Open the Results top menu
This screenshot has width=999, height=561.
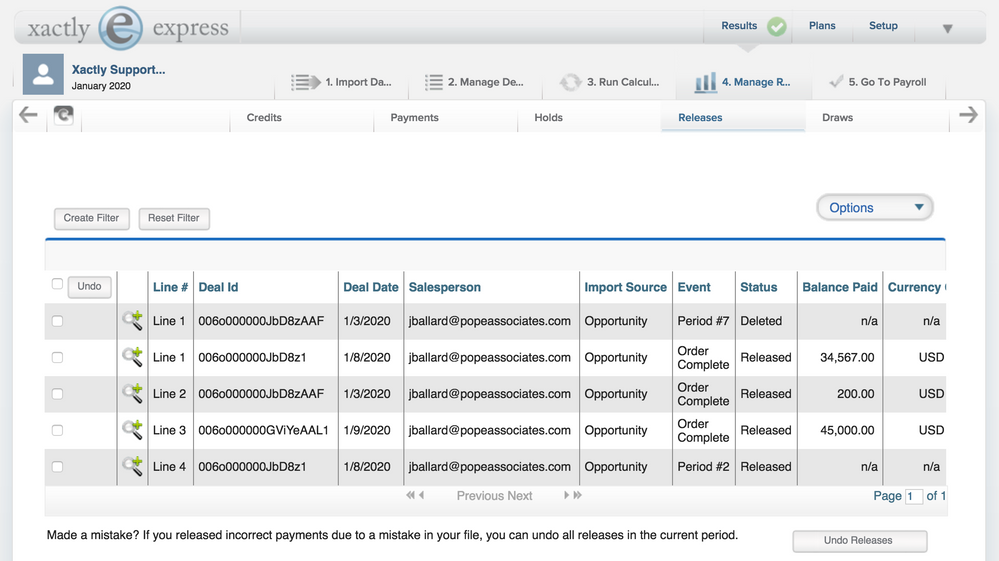click(739, 25)
